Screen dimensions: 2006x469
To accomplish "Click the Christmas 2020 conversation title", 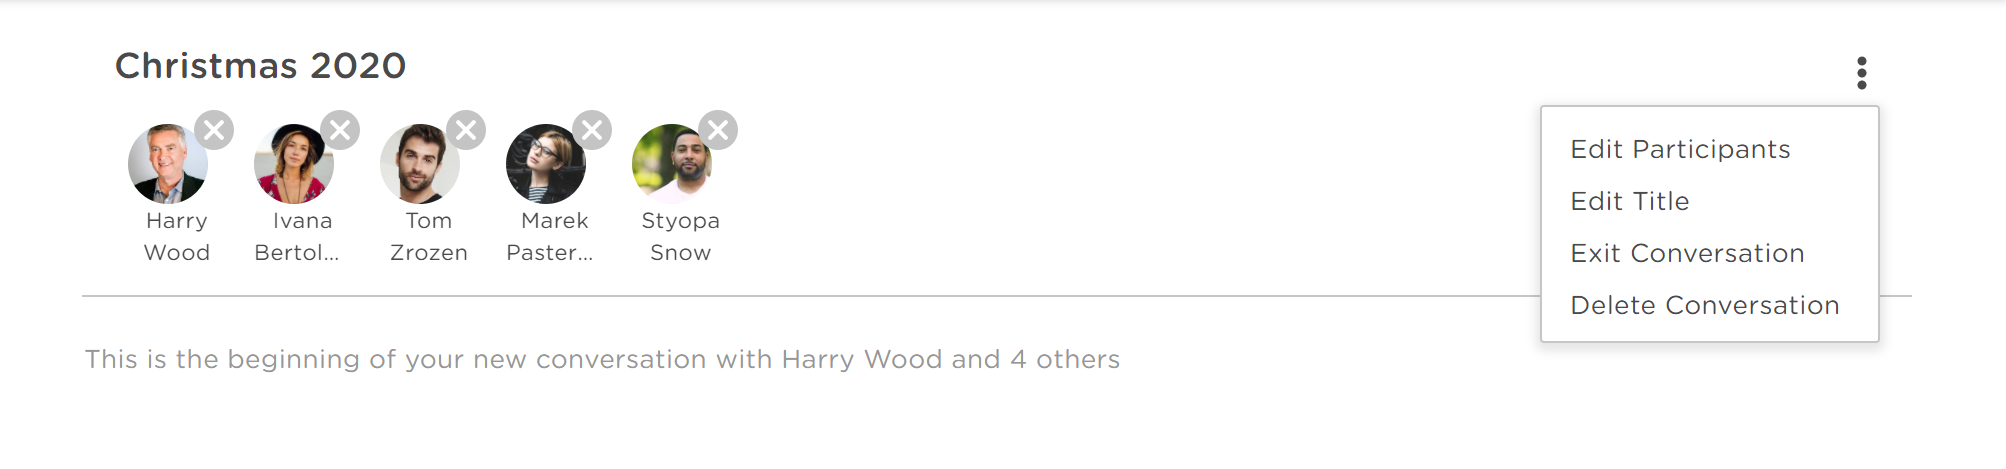I will click(x=260, y=66).
